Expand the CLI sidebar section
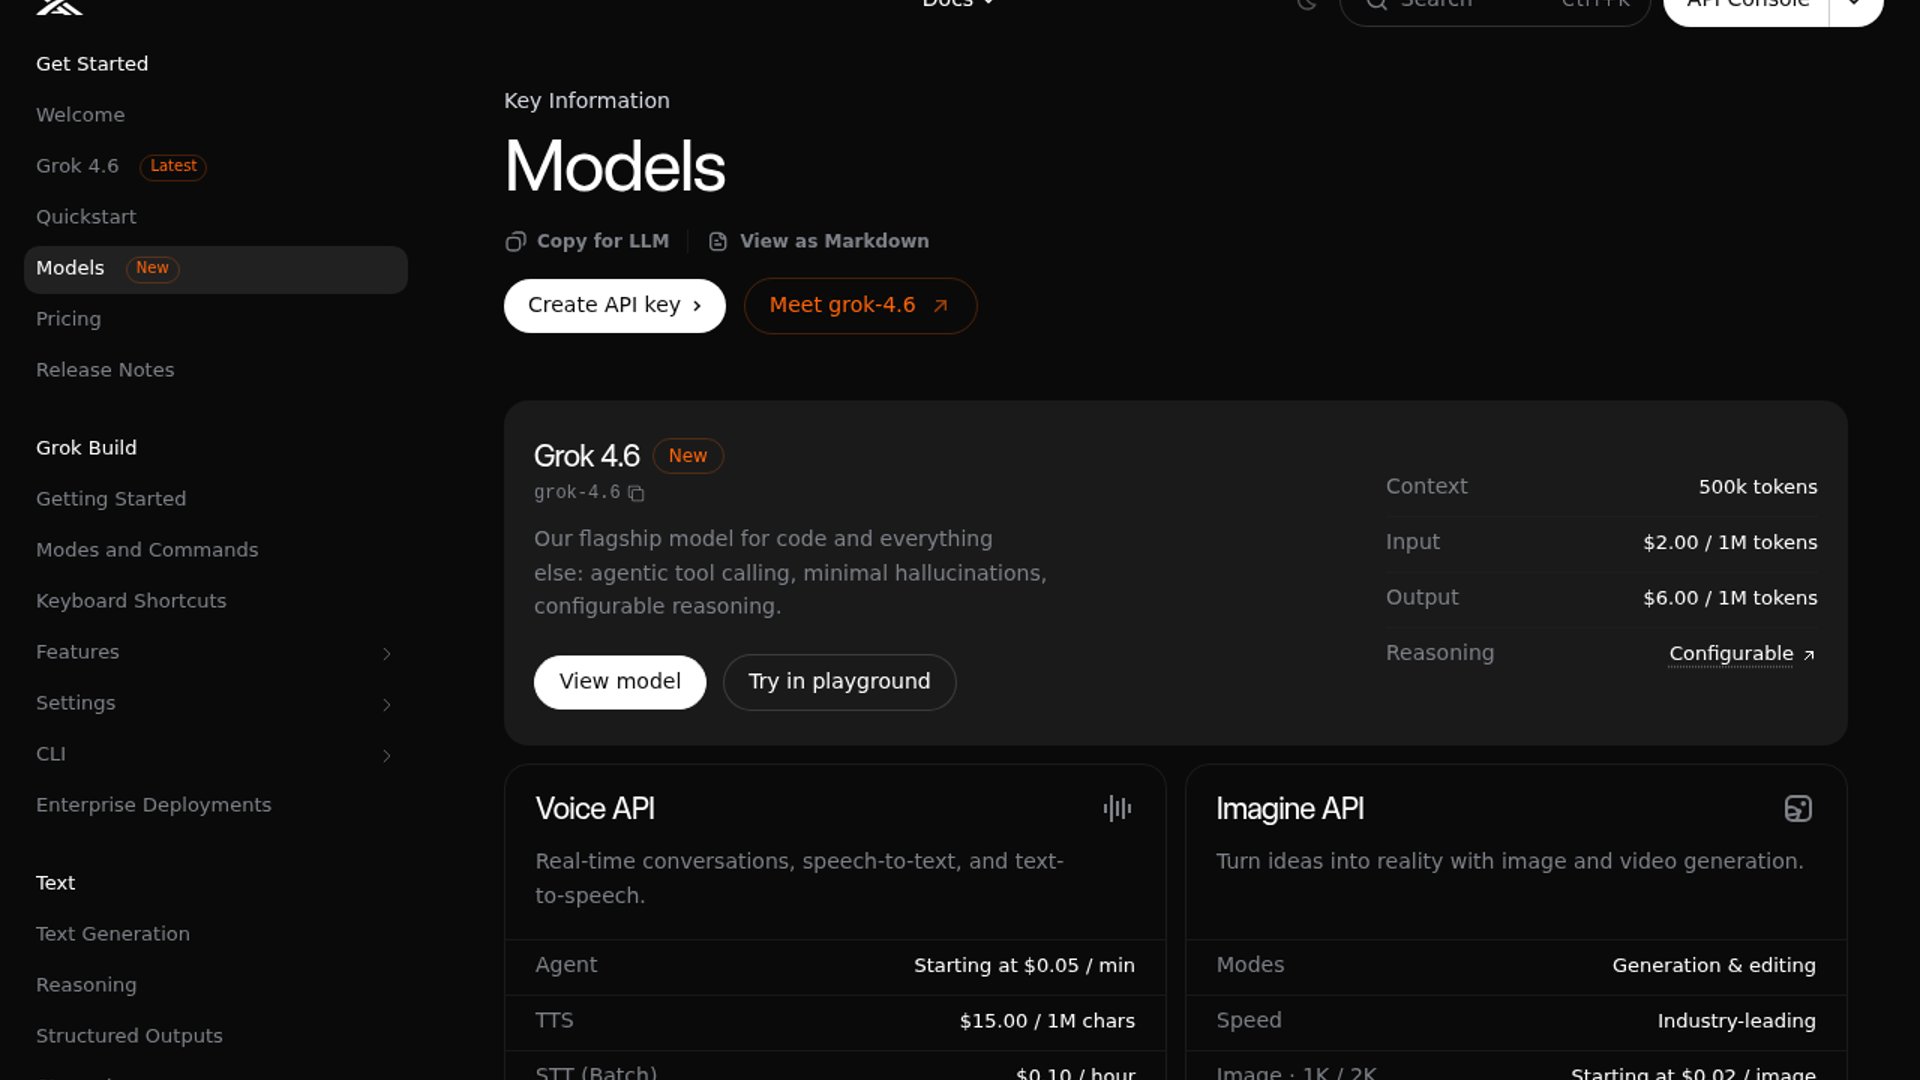 click(x=387, y=756)
